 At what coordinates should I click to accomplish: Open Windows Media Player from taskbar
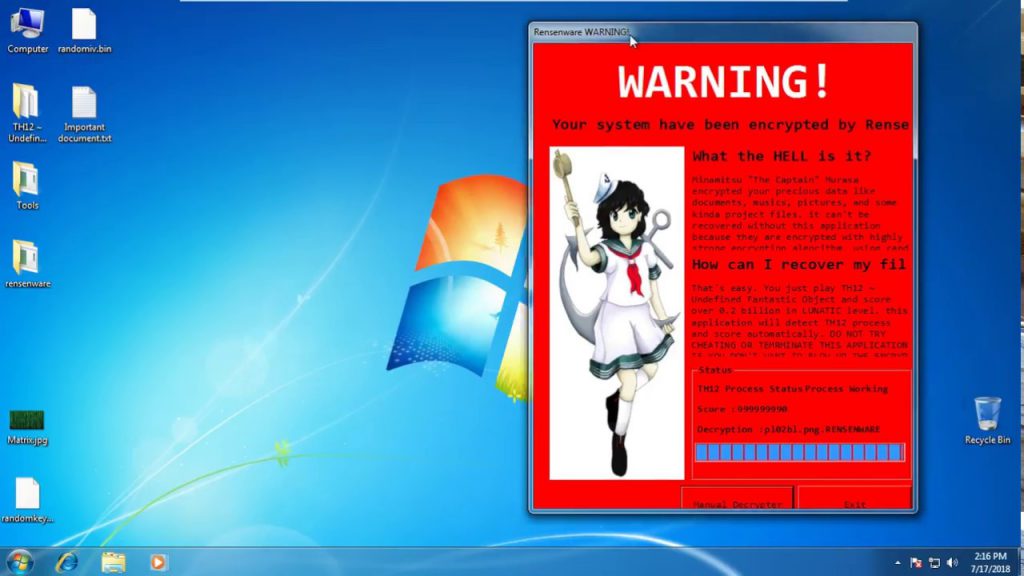coord(158,561)
